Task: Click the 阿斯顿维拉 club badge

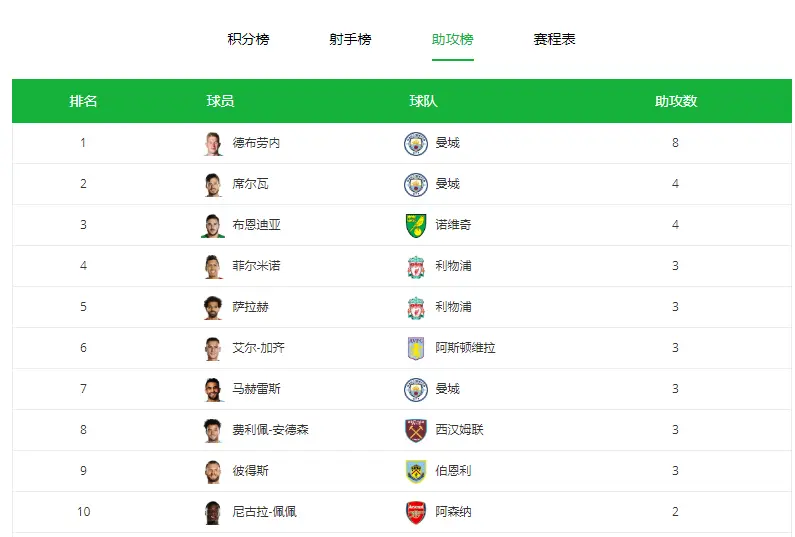Action: (x=416, y=348)
